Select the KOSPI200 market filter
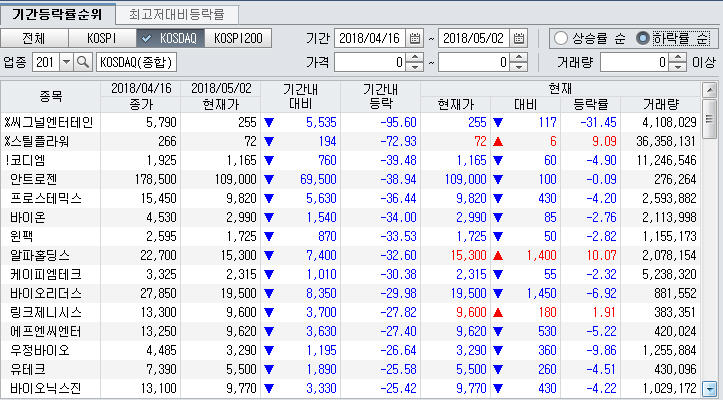This screenshot has height=400, width=723. 238,38
